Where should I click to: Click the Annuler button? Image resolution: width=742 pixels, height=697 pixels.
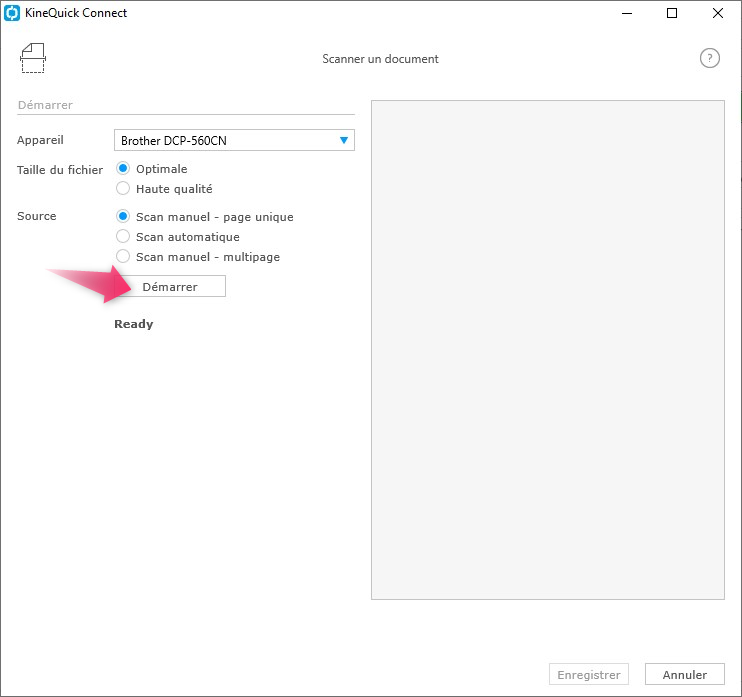(x=684, y=674)
